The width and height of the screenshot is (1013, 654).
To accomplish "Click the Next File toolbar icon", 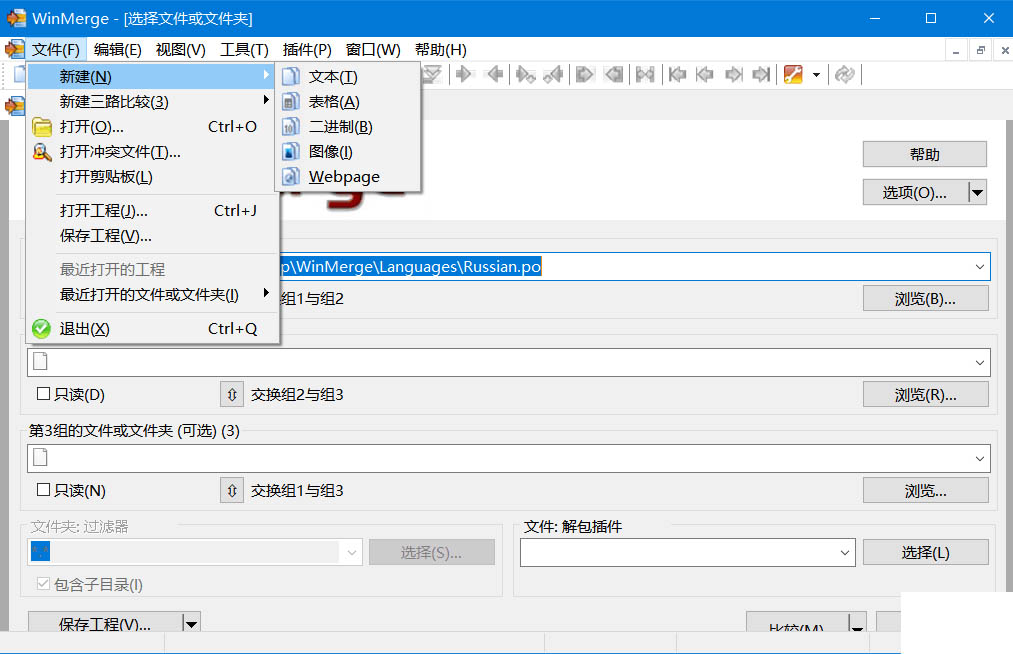I will coord(733,75).
